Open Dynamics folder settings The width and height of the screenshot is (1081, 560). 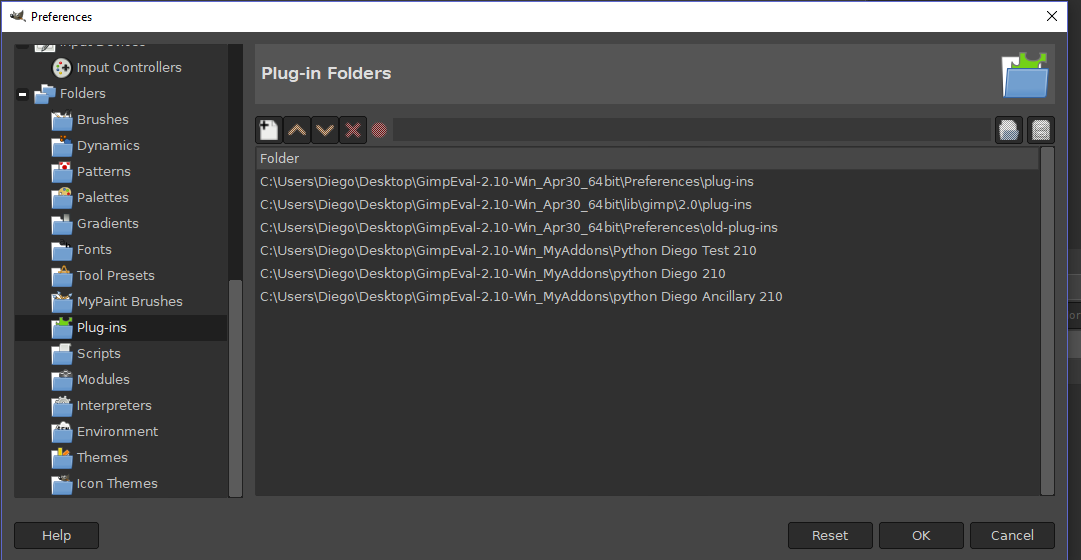[108, 146]
